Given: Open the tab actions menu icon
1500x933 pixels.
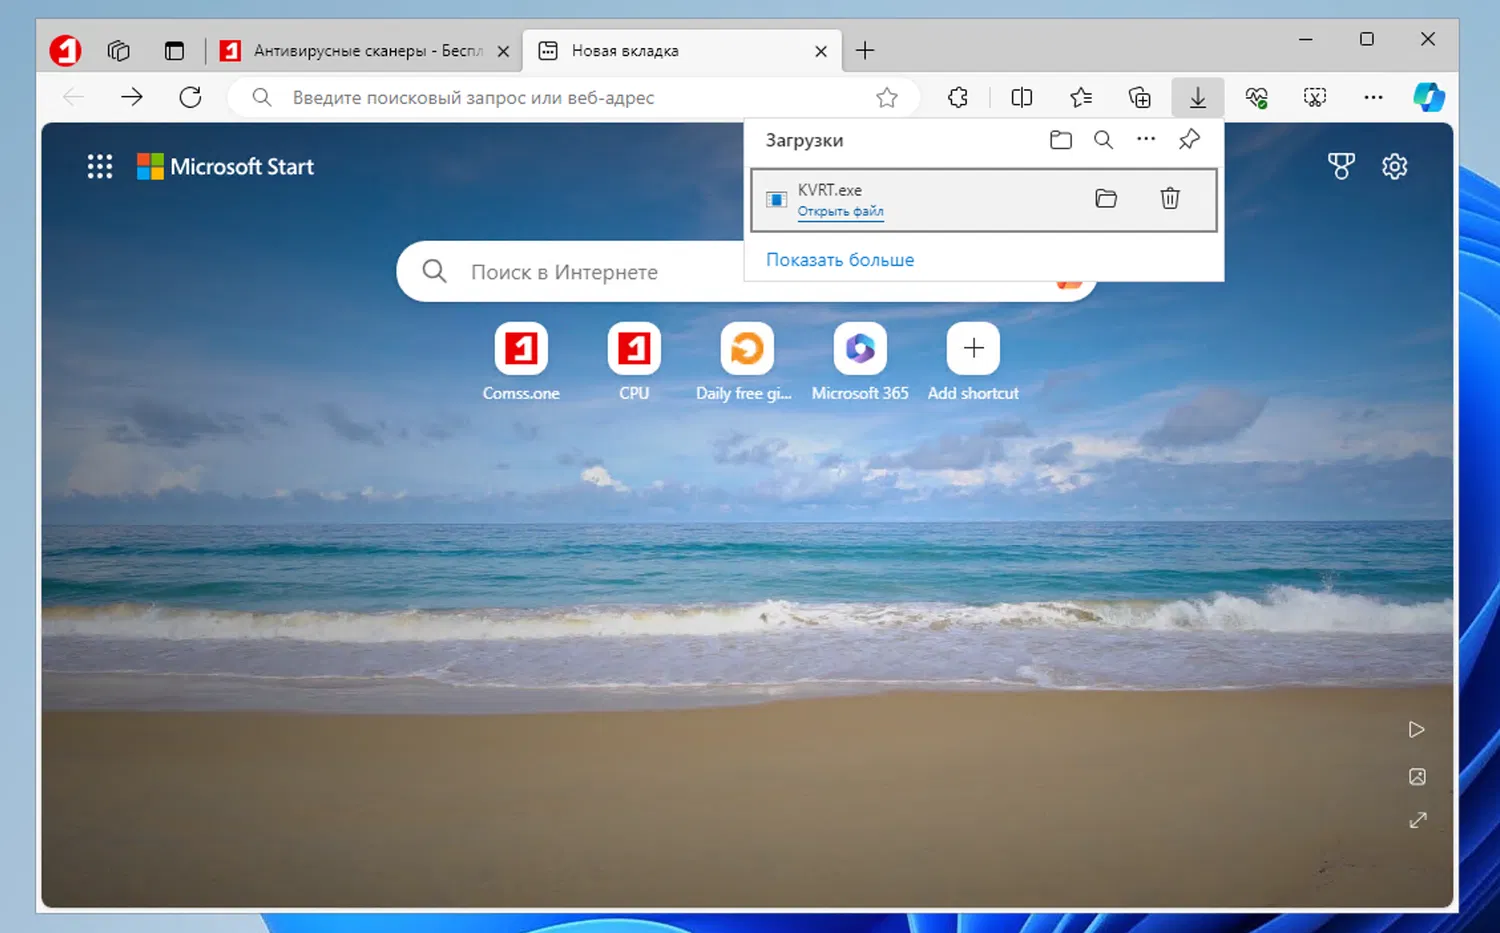Looking at the screenshot, I should (174, 50).
